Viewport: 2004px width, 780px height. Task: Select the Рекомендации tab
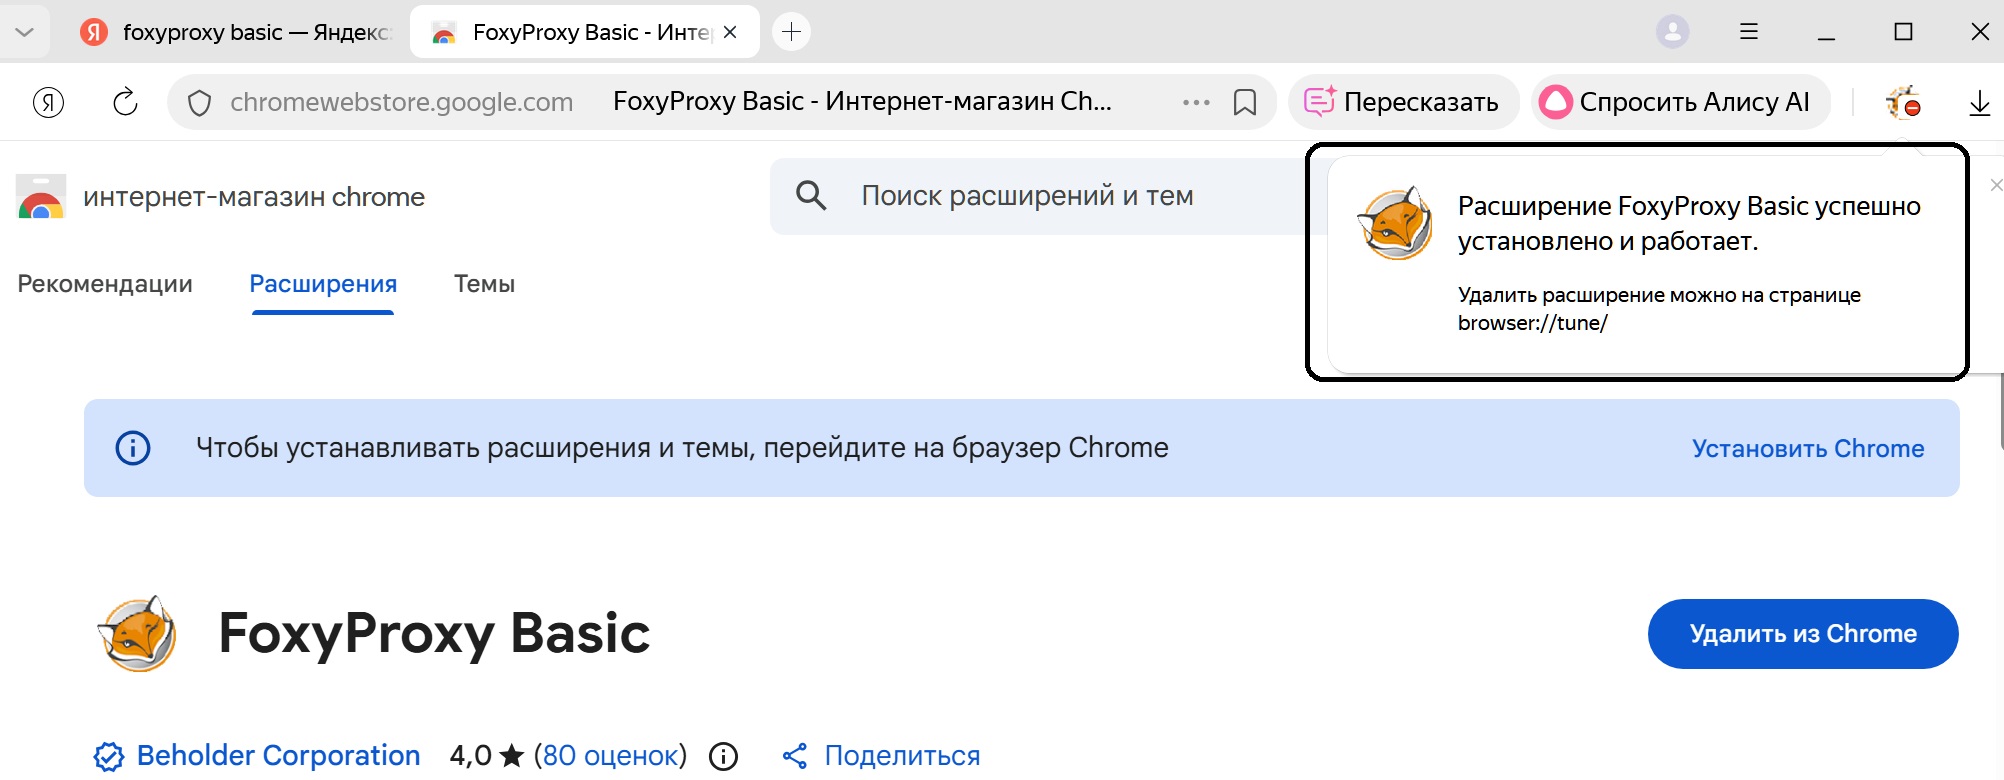click(x=105, y=284)
